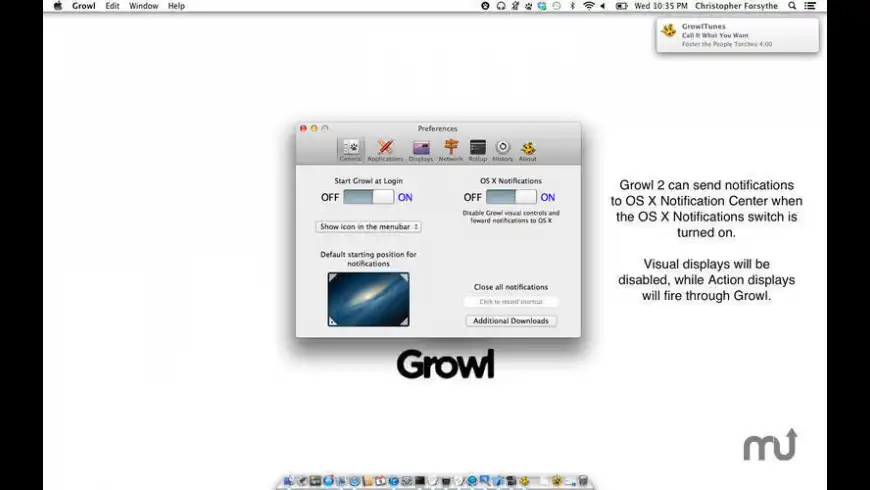Close the Preferences window
This screenshot has height=490, width=870.
303,128
